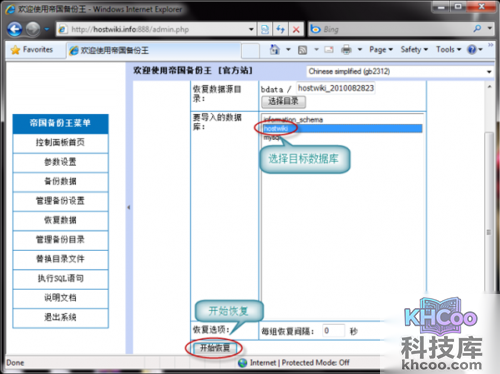This screenshot has width=500, height=374.
Task: Open Chinese simplified (gb2312) language dropdown
Action: point(399,71)
